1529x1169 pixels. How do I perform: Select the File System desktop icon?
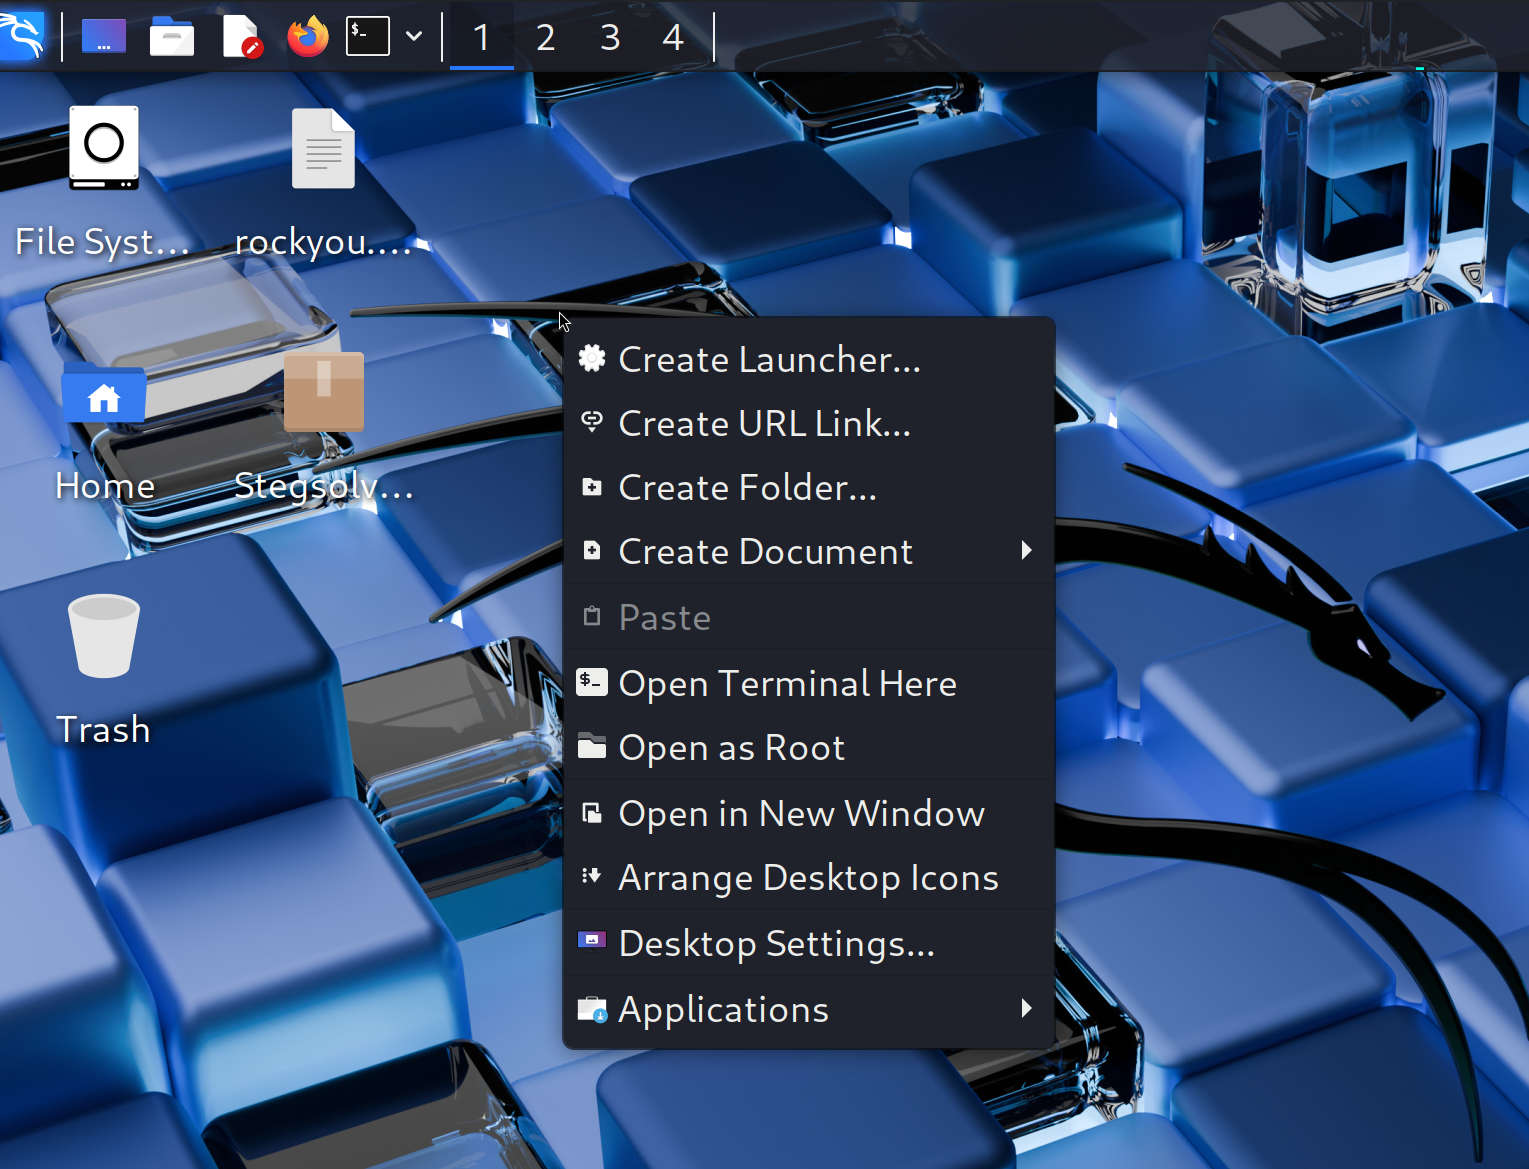pyautogui.click(x=103, y=150)
